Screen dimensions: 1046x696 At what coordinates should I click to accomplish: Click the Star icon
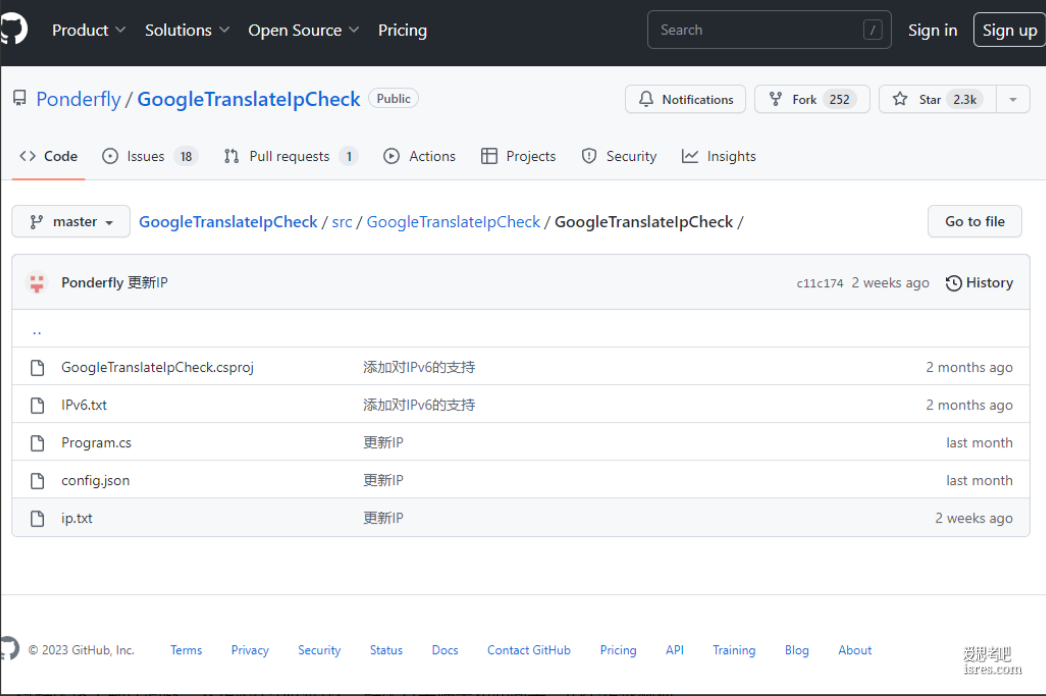[900, 99]
